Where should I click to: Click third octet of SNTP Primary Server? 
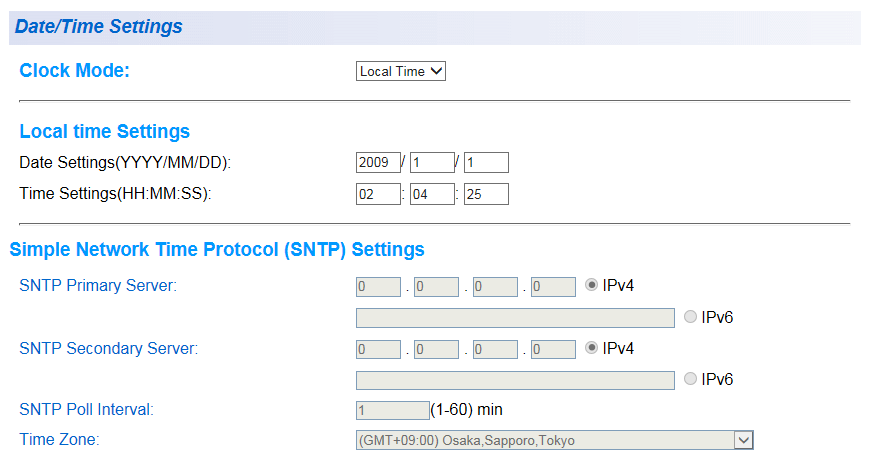click(x=495, y=286)
